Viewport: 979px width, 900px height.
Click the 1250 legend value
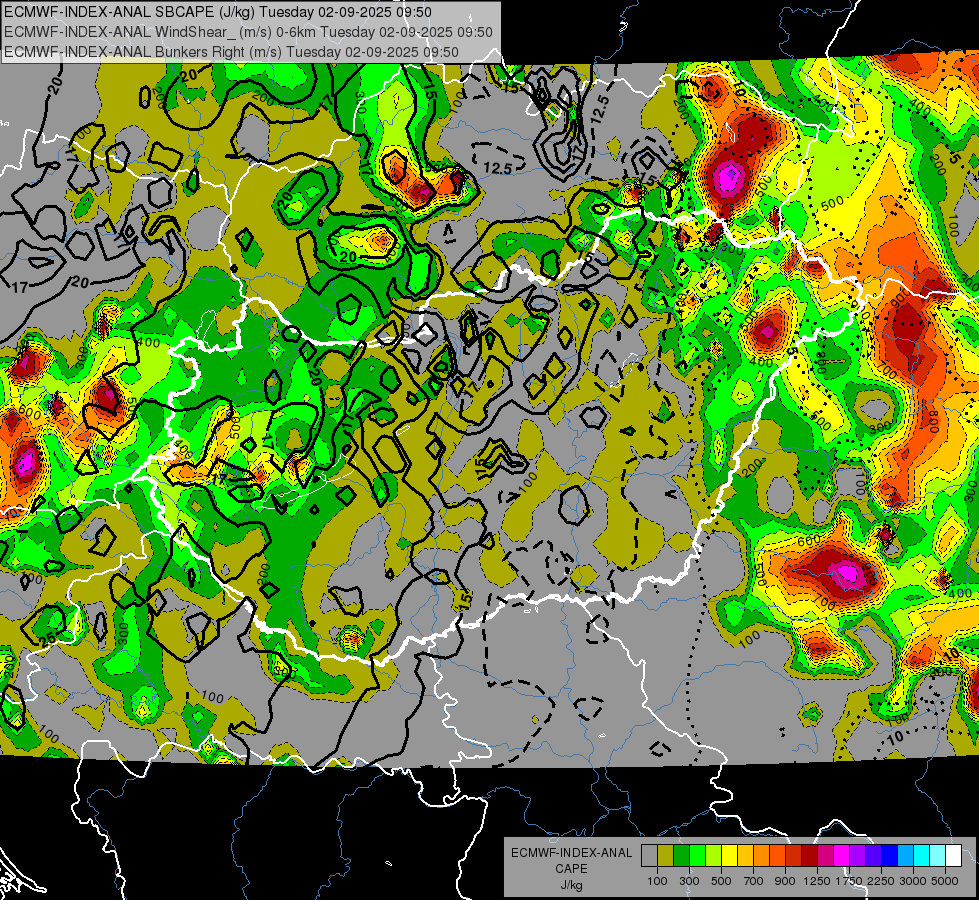817,881
